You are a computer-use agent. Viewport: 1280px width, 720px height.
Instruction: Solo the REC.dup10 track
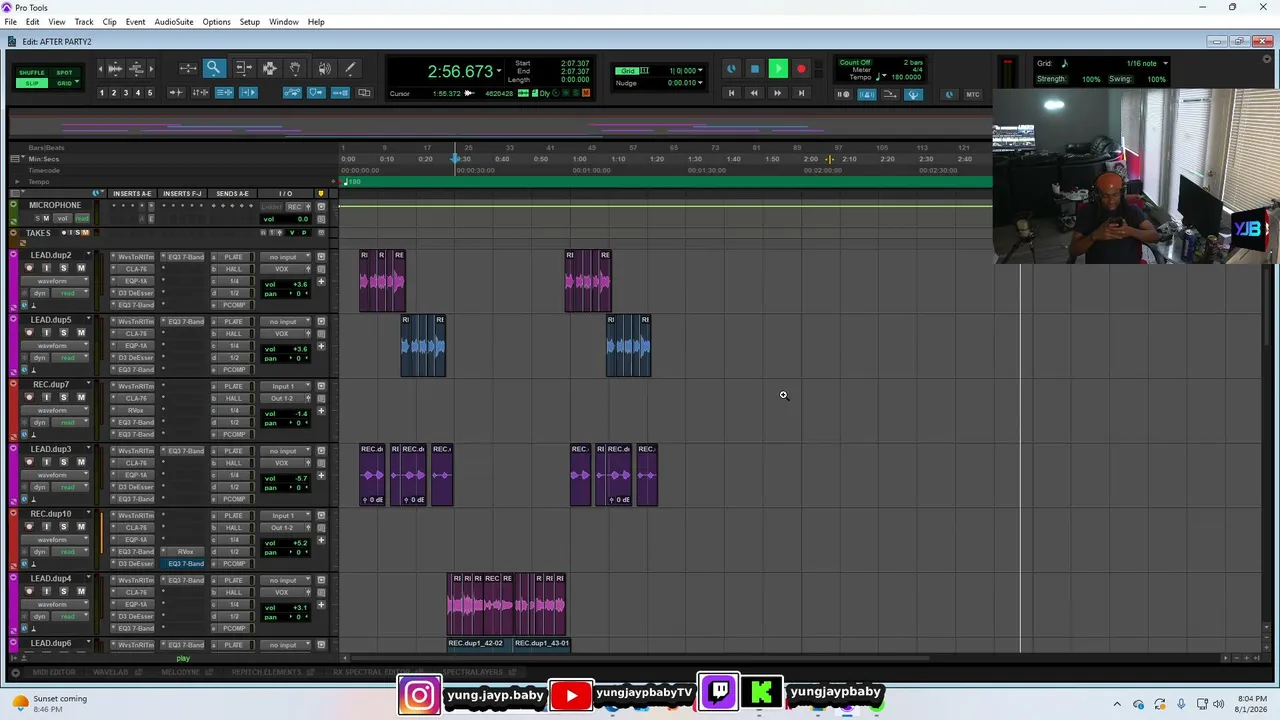(63, 527)
